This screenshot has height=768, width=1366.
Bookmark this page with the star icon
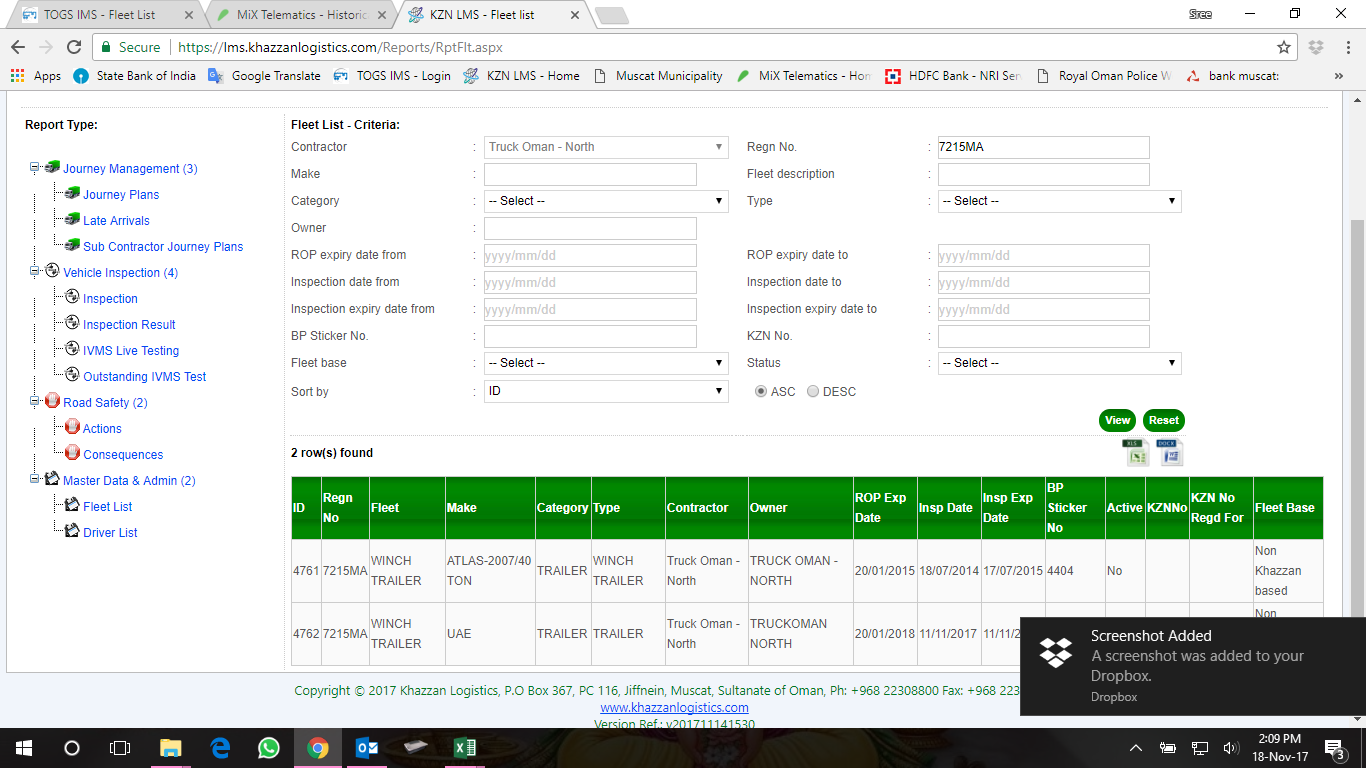(1284, 47)
